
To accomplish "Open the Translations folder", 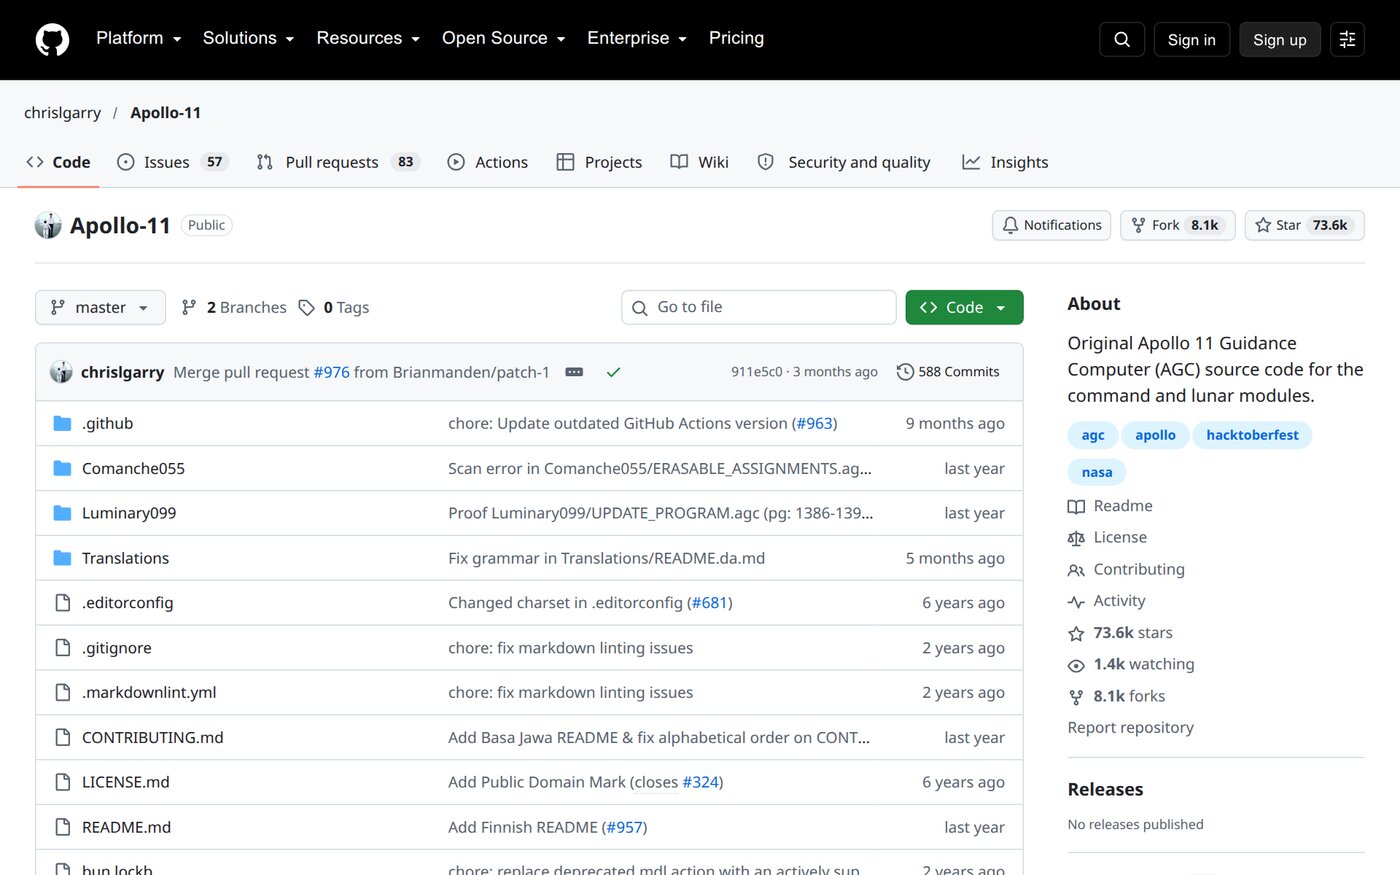I will coord(125,558).
